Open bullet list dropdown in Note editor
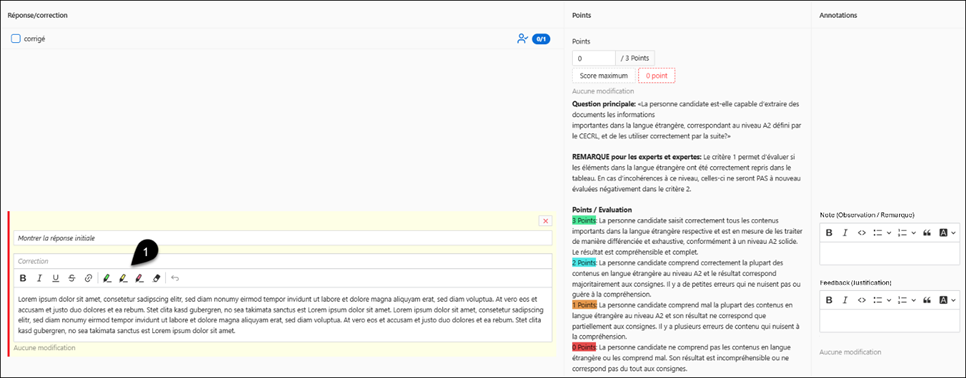 pos(881,233)
